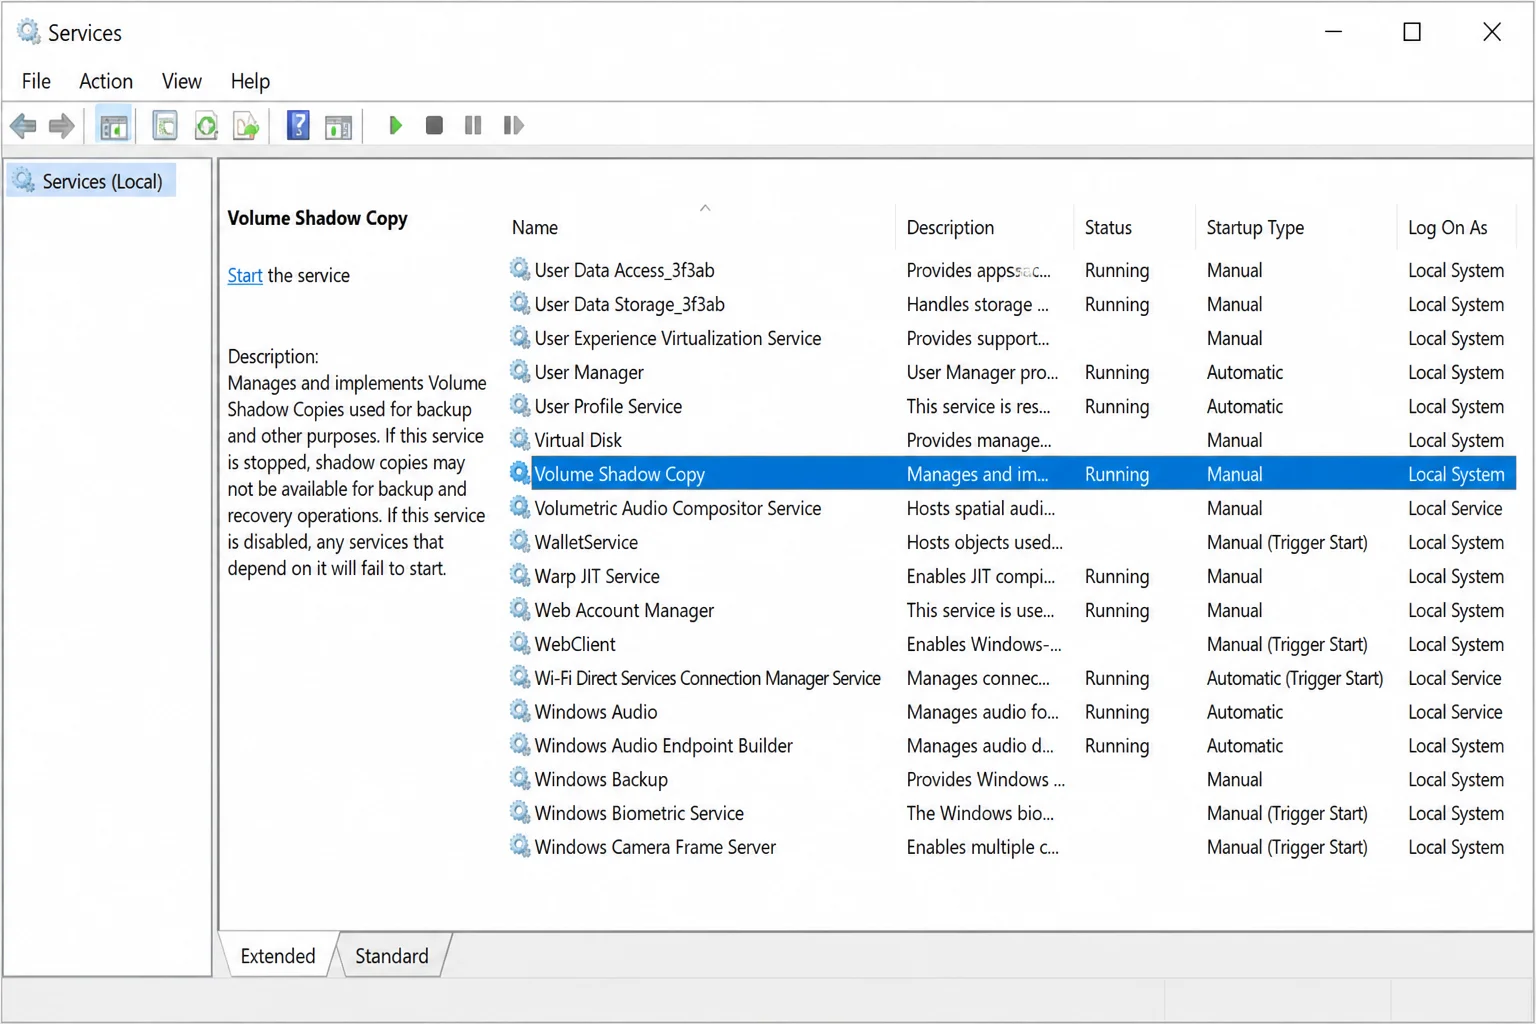1536x1024 pixels.
Task: Pause Service using the pause icon
Action: click(x=473, y=126)
